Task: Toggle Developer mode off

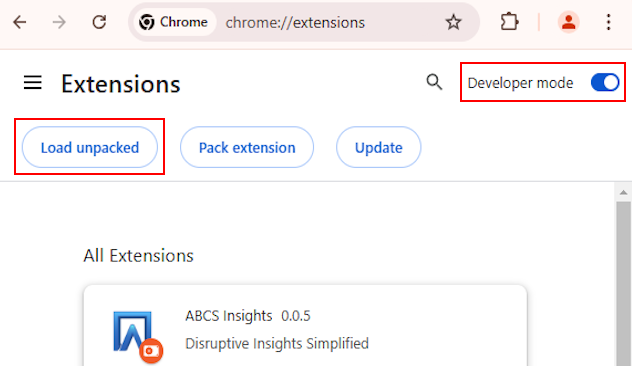Action: tap(605, 83)
